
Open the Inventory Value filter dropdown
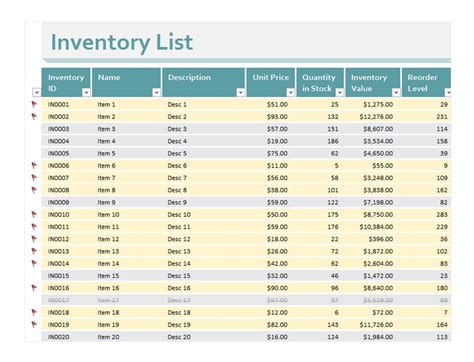click(x=396, y=92)
